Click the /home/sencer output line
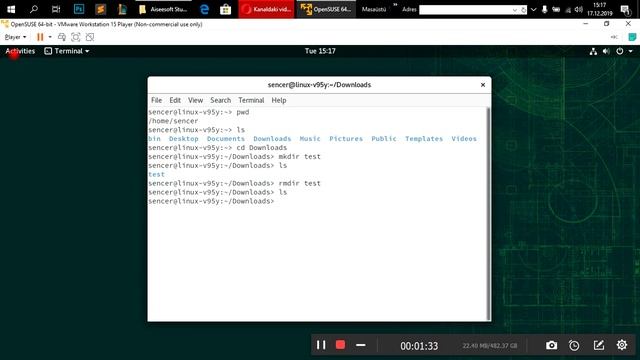This screenshot has height=360, width=640. (x=173, y=121)
